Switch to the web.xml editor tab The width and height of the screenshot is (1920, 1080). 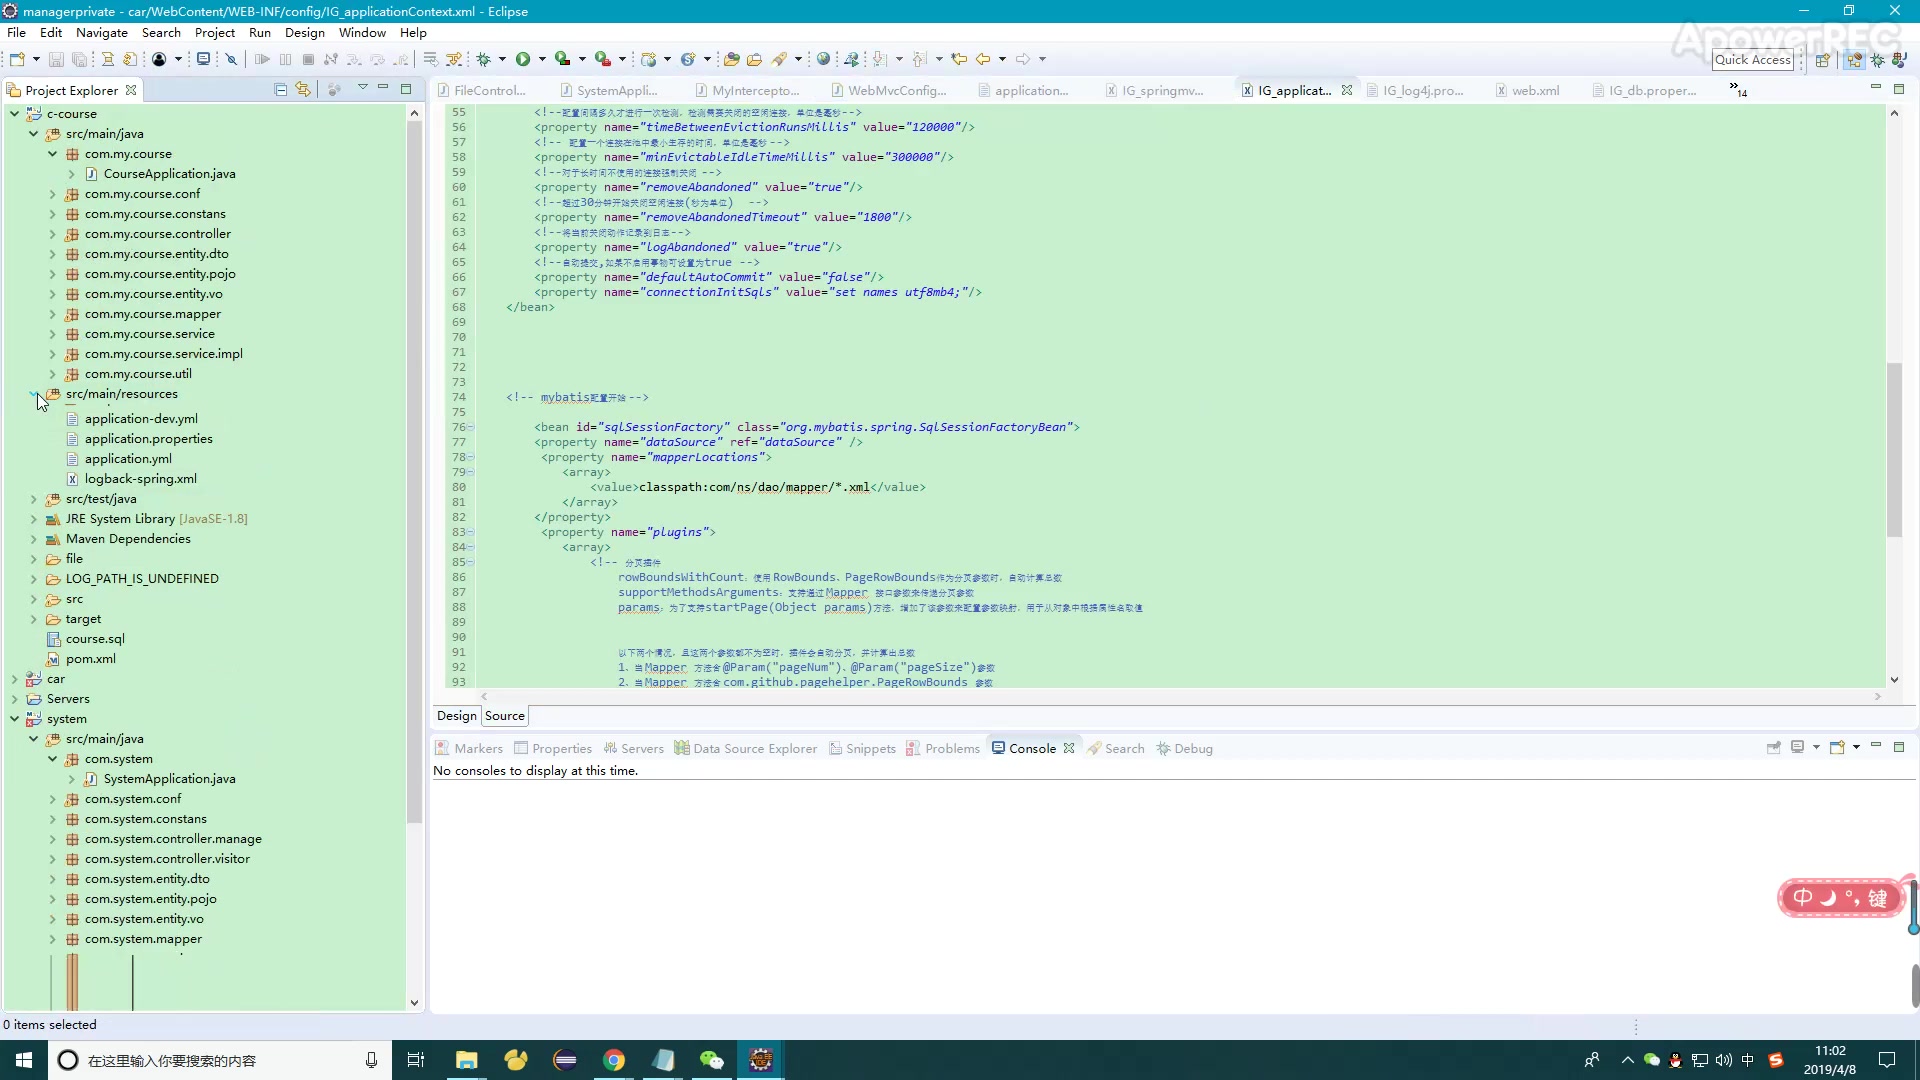pos(1534,90)
